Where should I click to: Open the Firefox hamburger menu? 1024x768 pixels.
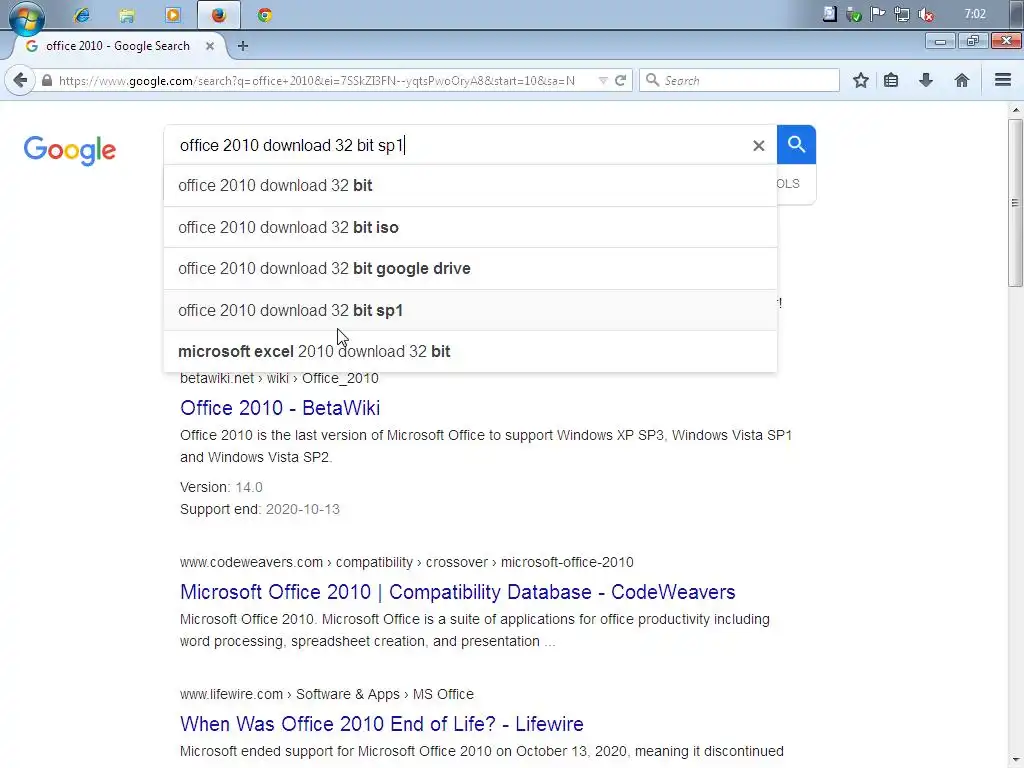pos(1002,80)
